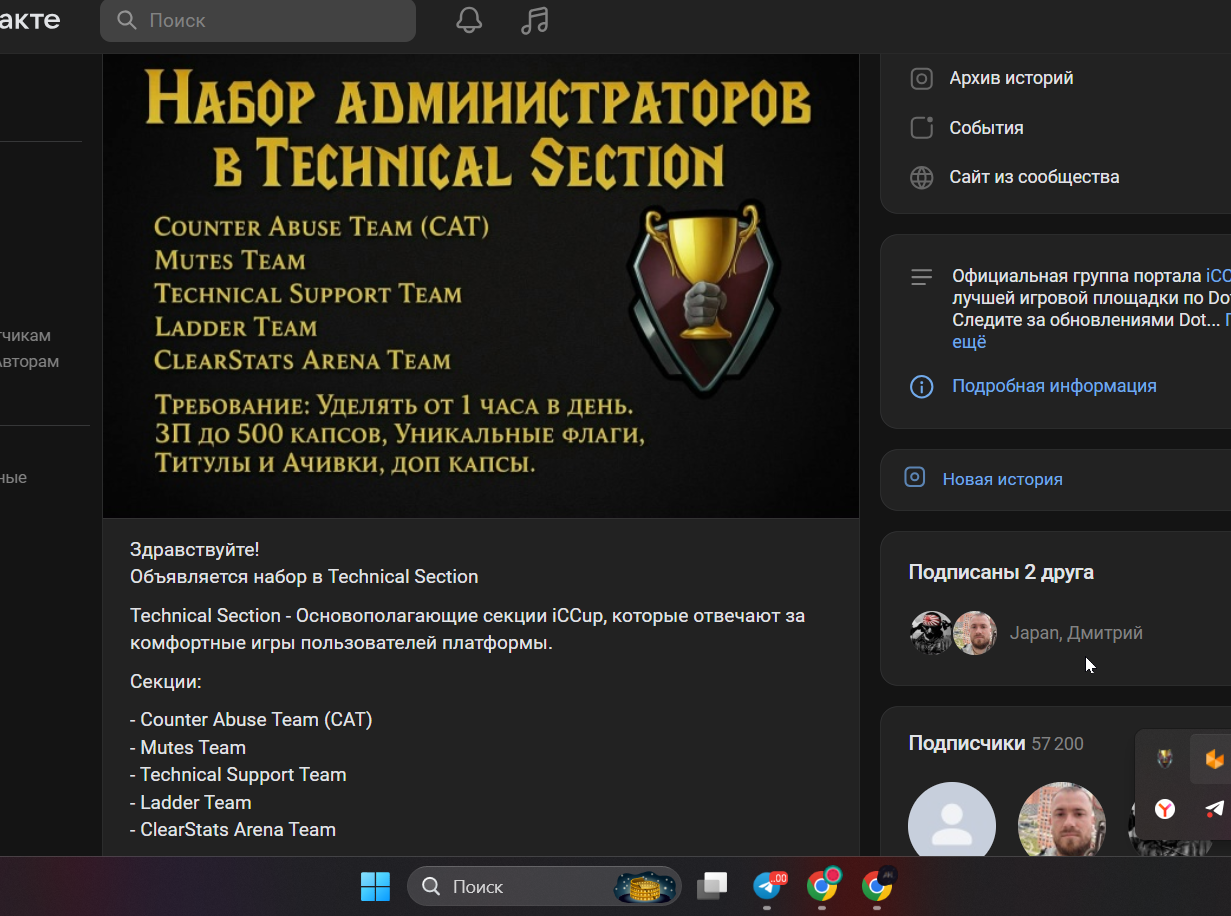Screen dimensions: 1231x916
Task: Click the '- ClearStats Arena Team' line
Action: (233, 829)
